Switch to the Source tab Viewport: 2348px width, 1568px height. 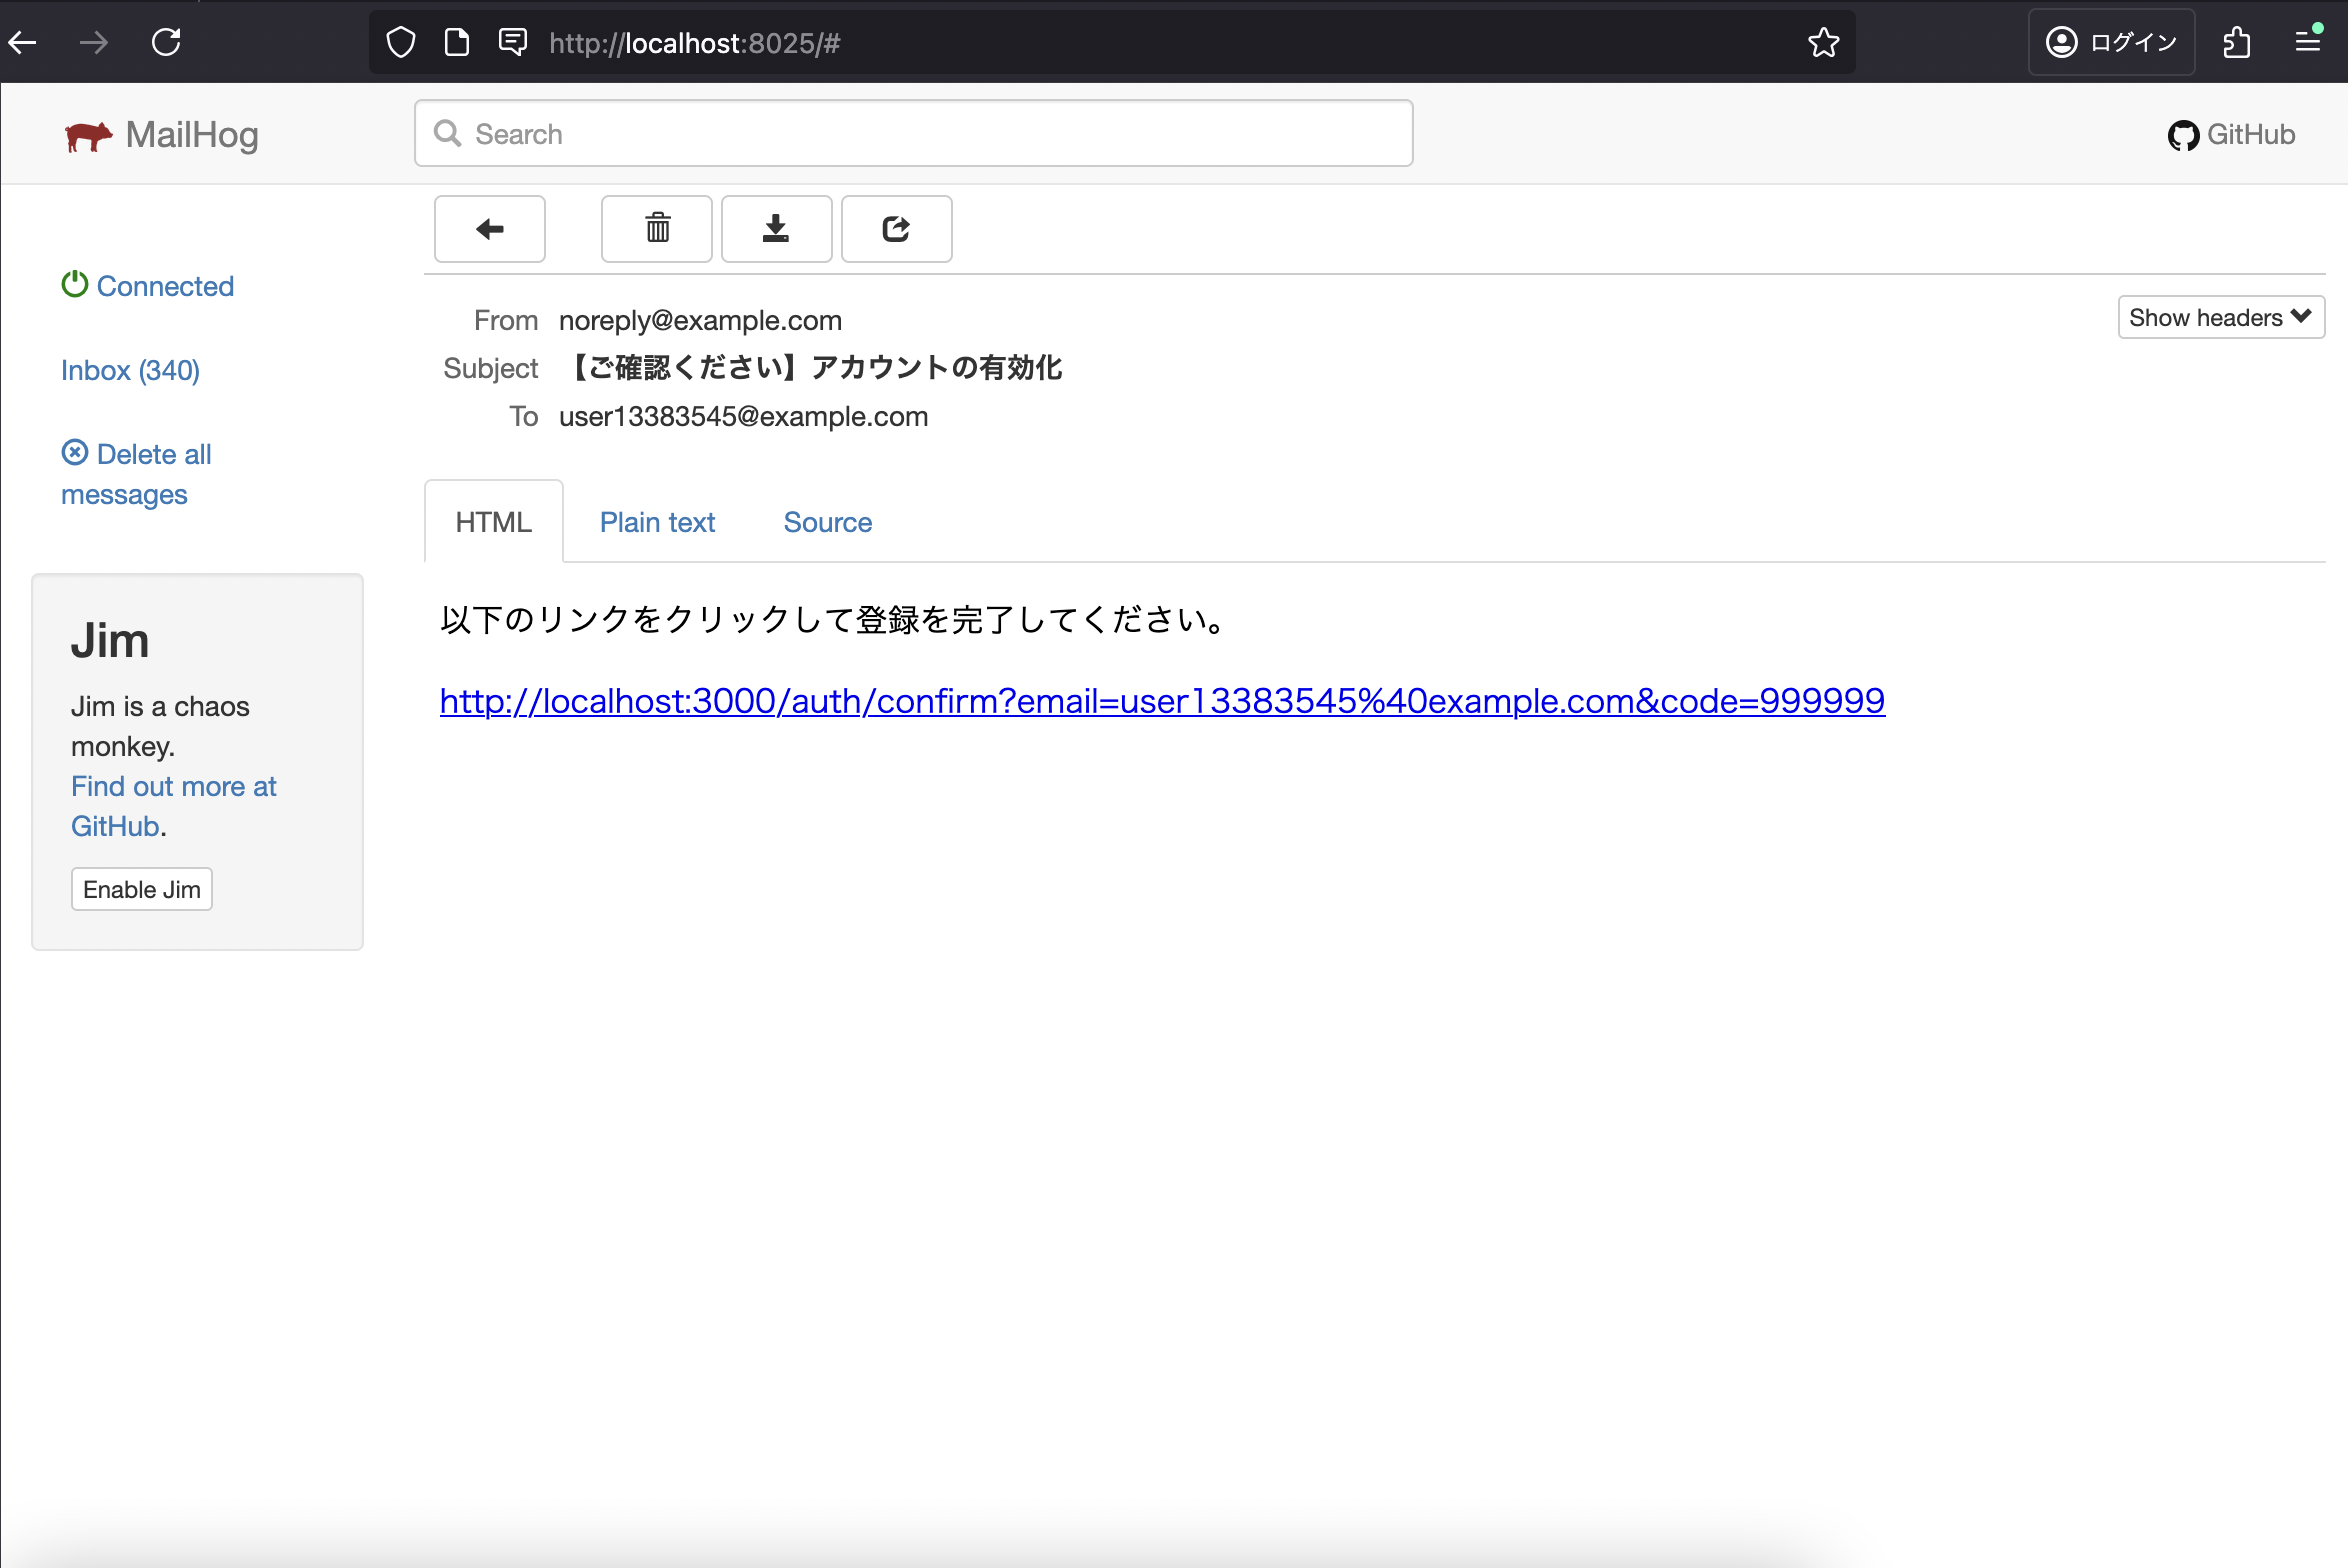click(827, 521)
